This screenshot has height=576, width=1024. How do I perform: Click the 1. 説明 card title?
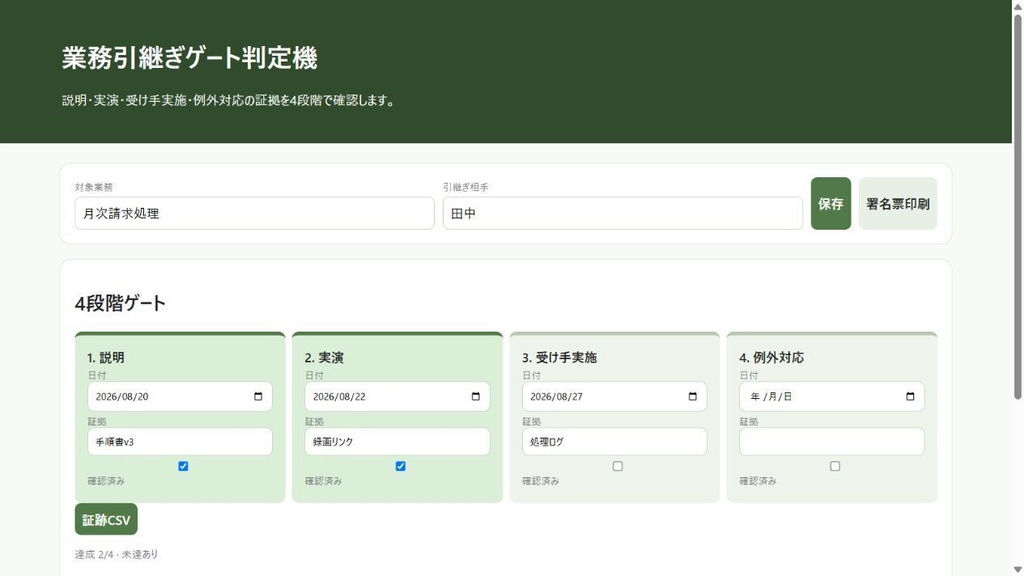(106, 358)
